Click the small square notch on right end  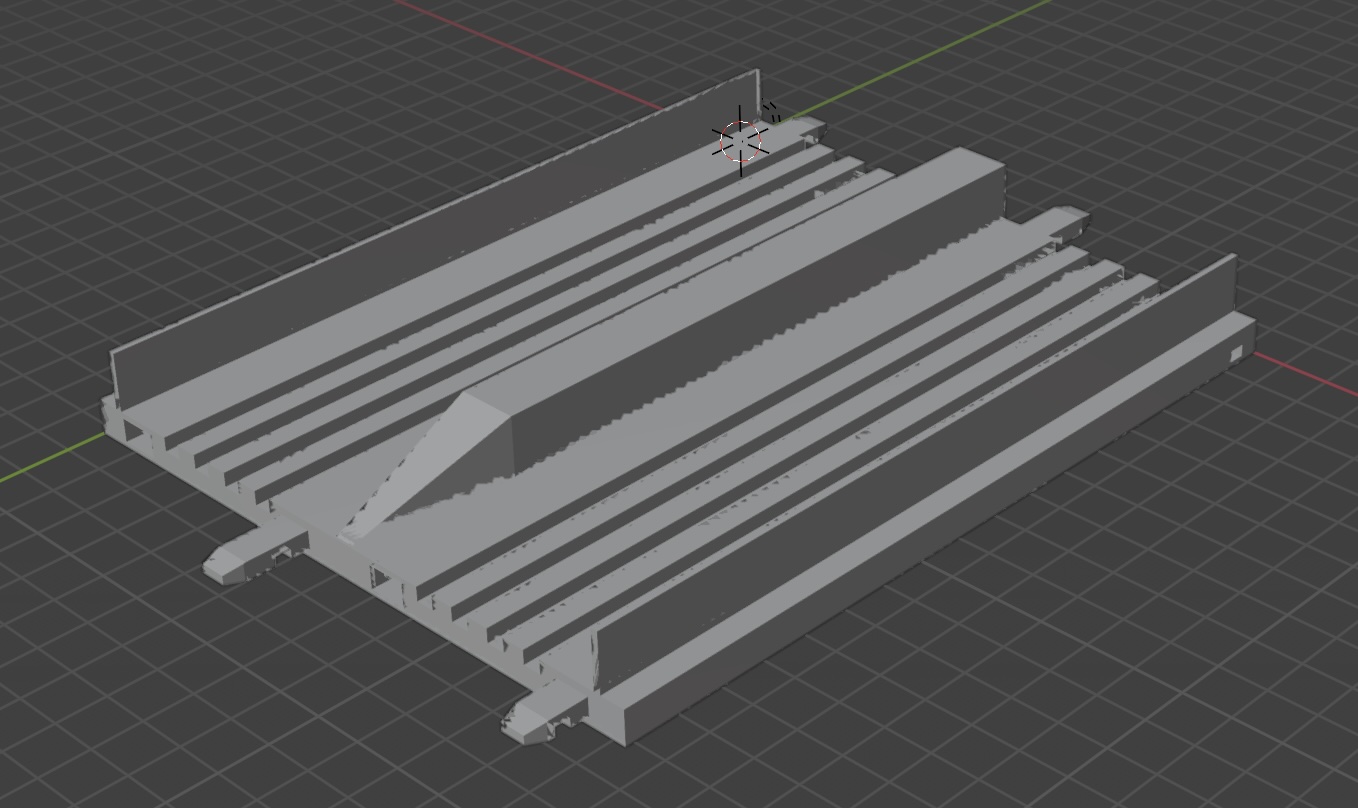(x=1236, y=354)
